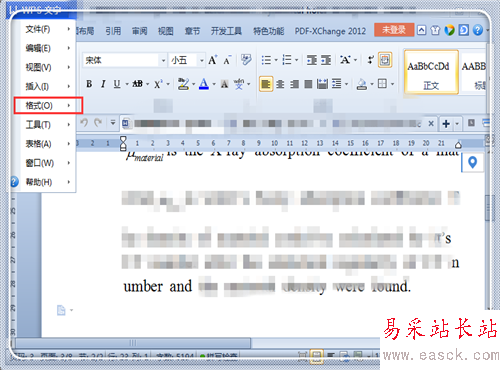This screenshot has height=370, width=500.
Task: Redo the last undone action
Action: [x=98, y=123]
